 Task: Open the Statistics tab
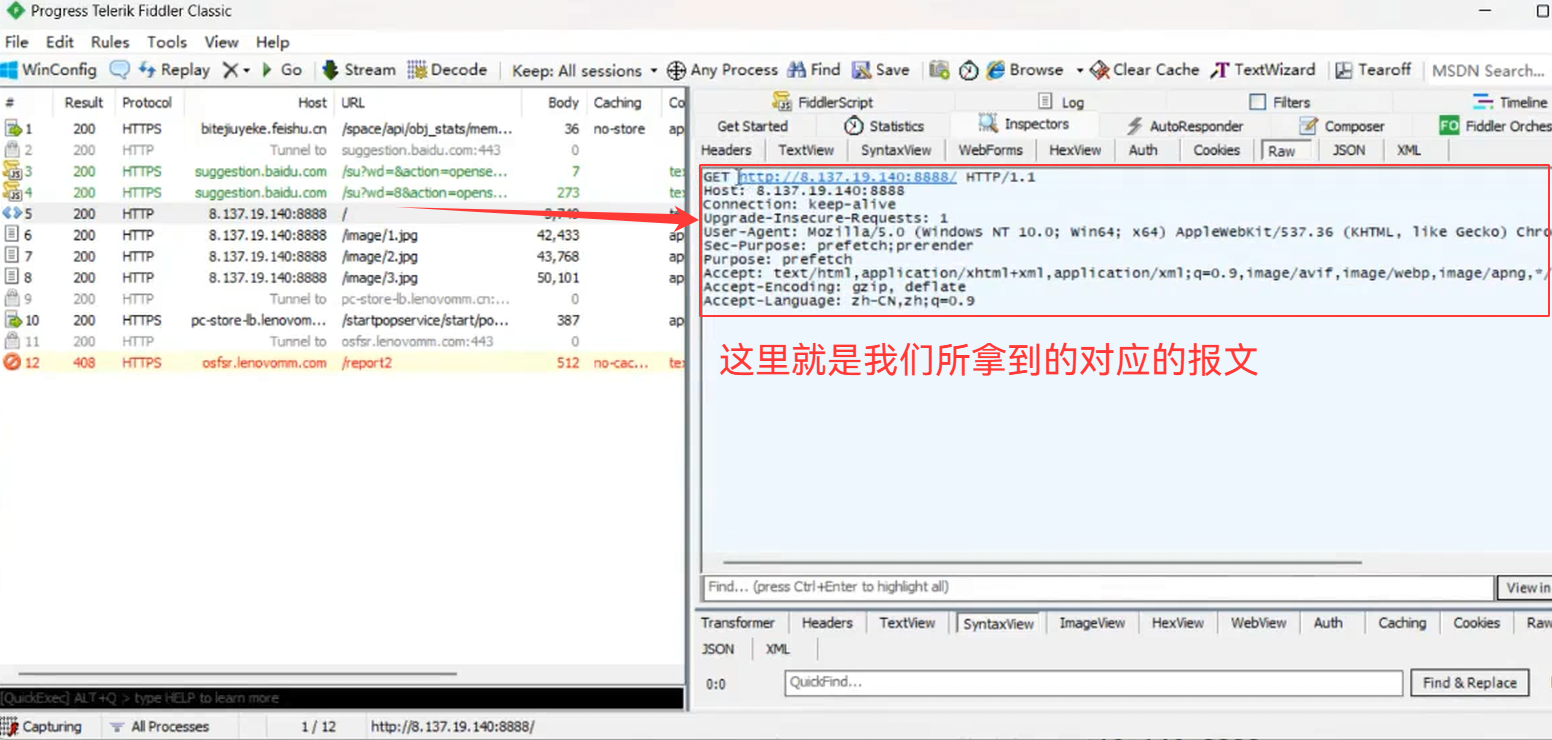884,126
